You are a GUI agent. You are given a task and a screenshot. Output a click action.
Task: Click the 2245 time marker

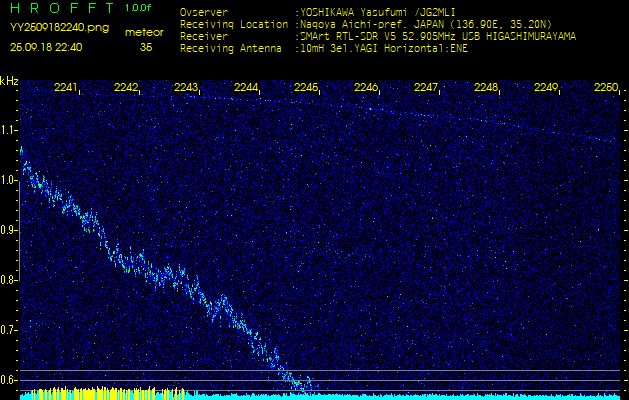point(306,88)
